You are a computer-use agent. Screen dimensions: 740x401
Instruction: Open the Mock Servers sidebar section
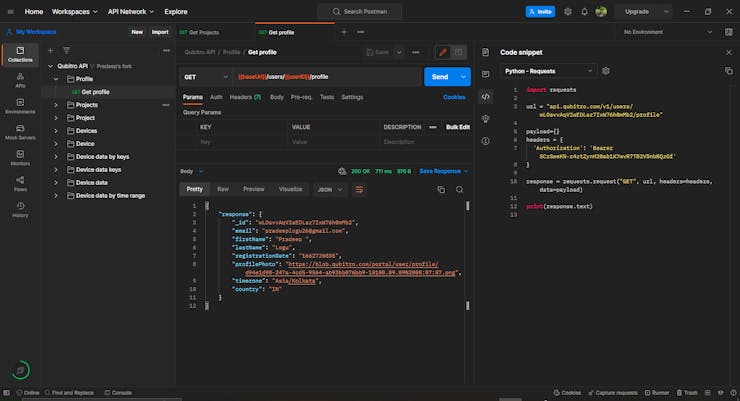tap(20, 132)
